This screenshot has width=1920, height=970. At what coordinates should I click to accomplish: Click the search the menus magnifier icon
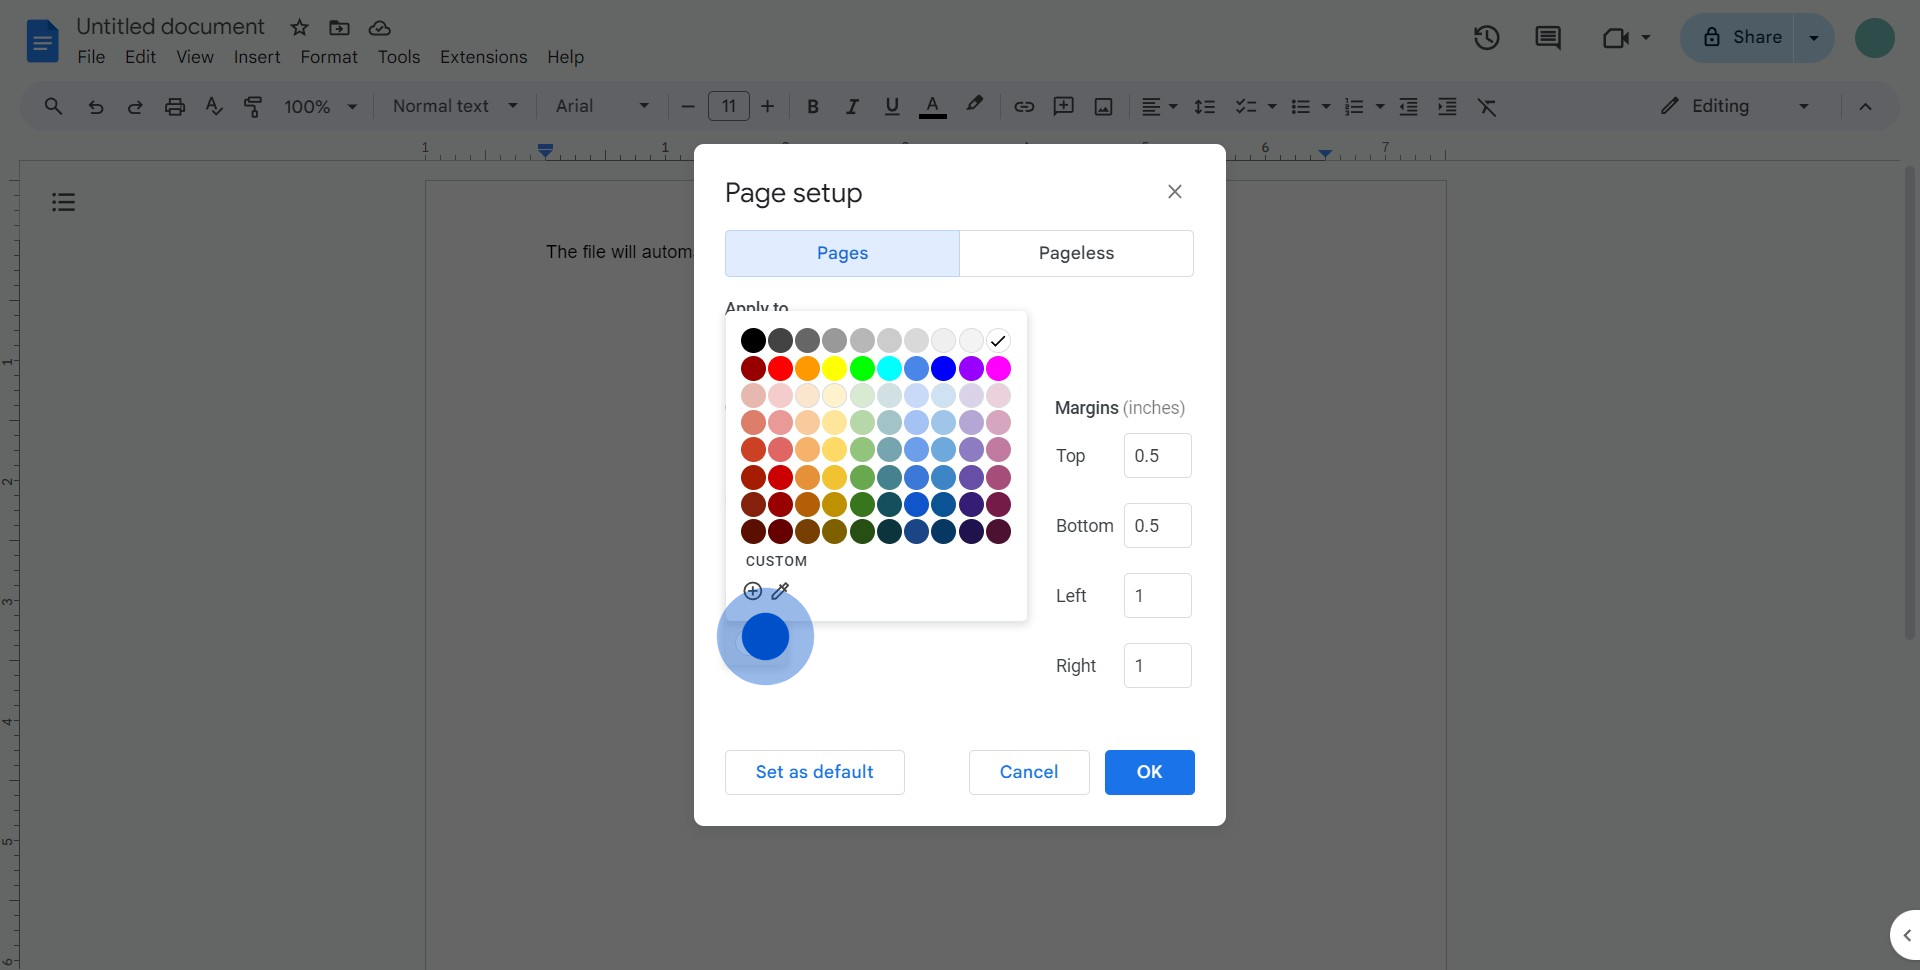pos(53,106)
